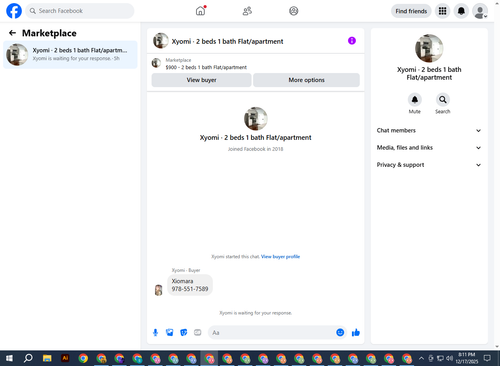
Task: Open the Windows Start menu
Action: 9,358
